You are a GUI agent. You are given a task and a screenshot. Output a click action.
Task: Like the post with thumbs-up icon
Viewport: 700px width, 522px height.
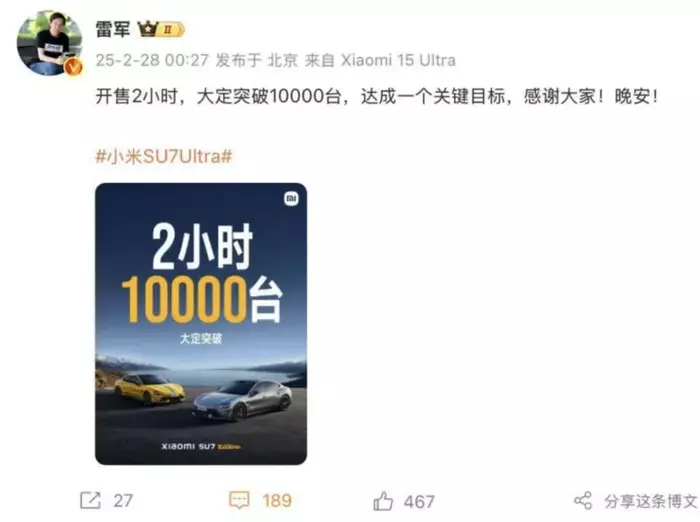tap(383, 501)
